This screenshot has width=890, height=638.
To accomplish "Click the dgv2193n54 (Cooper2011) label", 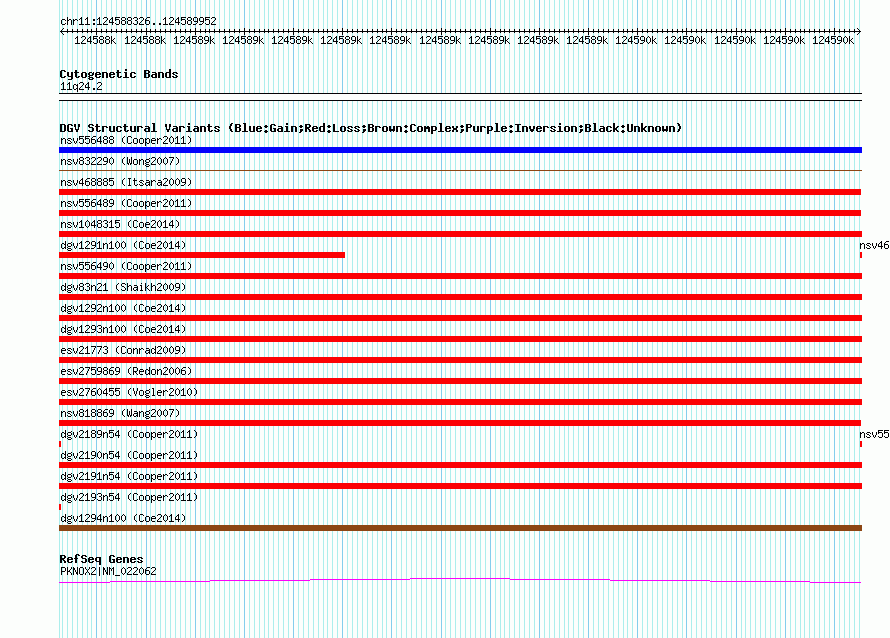I will (x=129, y=497).
